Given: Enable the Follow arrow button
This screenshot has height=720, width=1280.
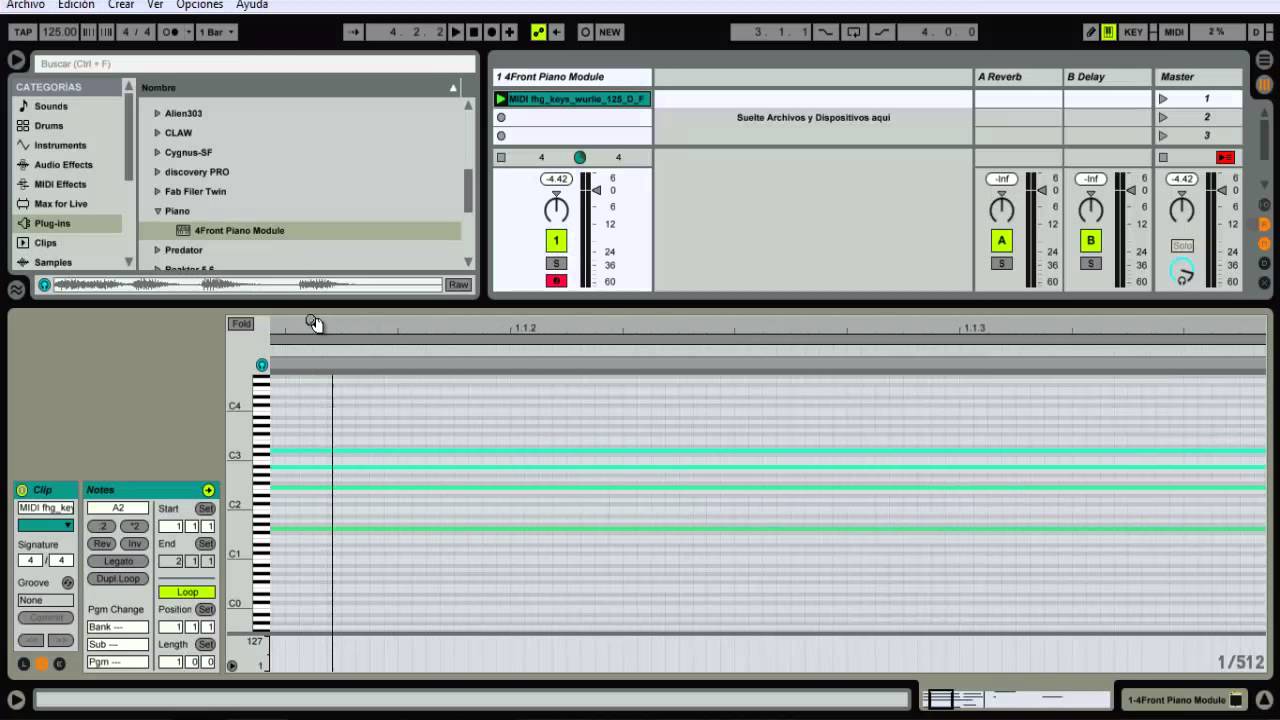Looking at the screenshot, I should click(x=354, y=32).
